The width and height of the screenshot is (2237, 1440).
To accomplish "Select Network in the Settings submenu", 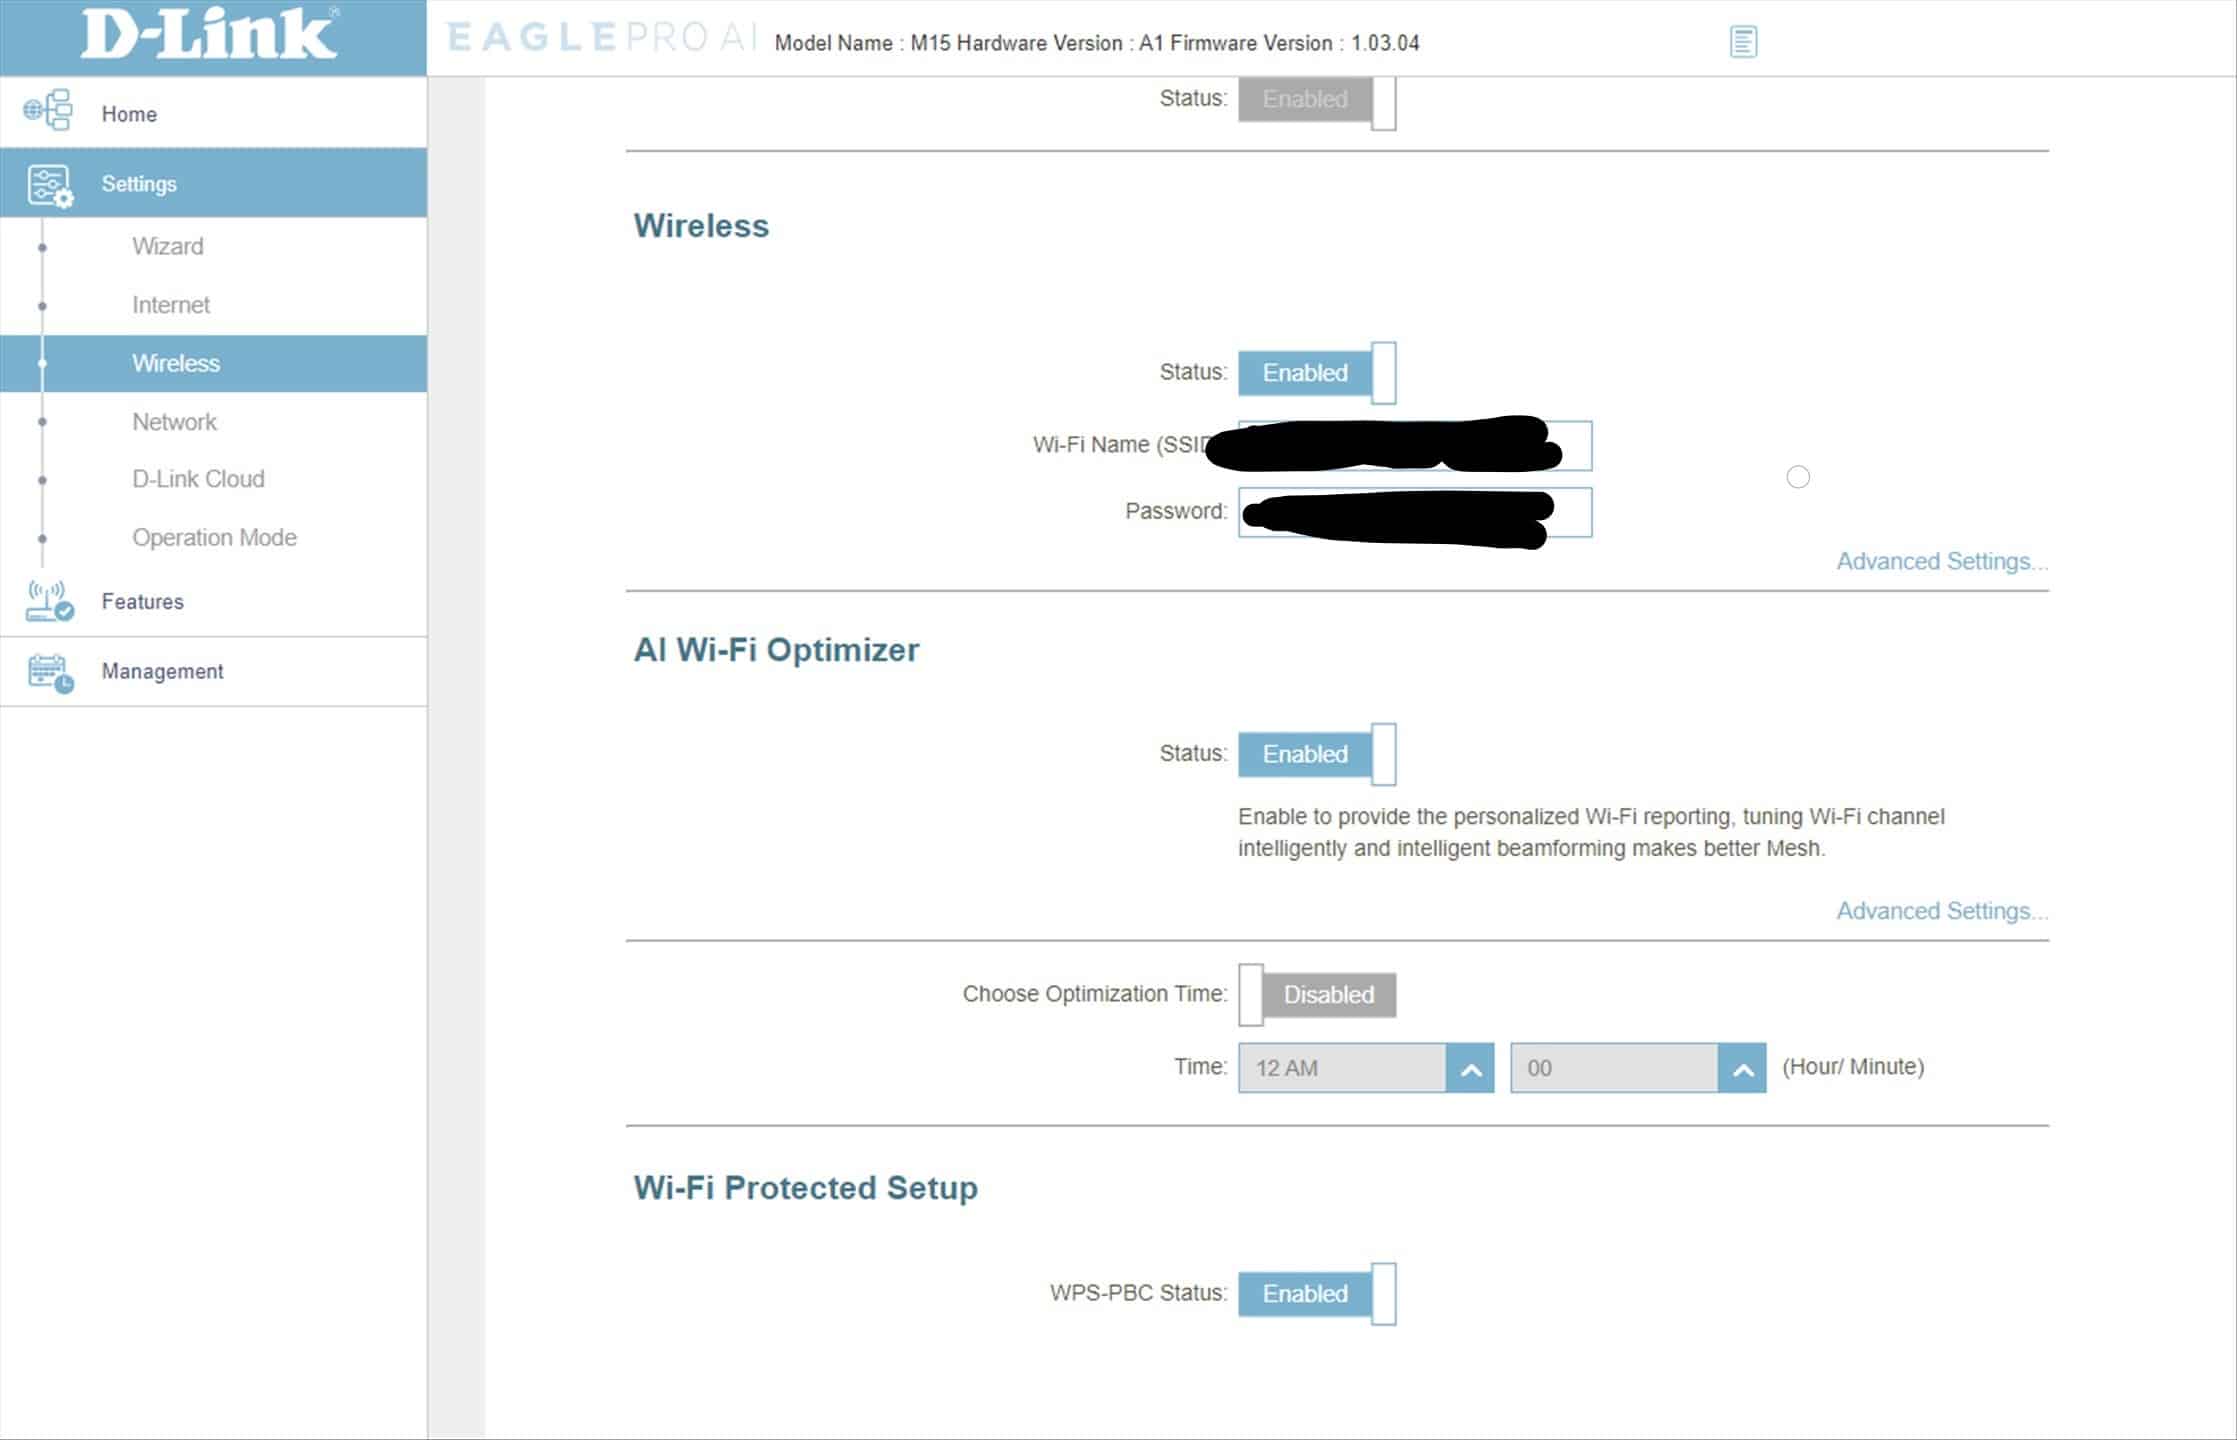I will tap(174, 422).
